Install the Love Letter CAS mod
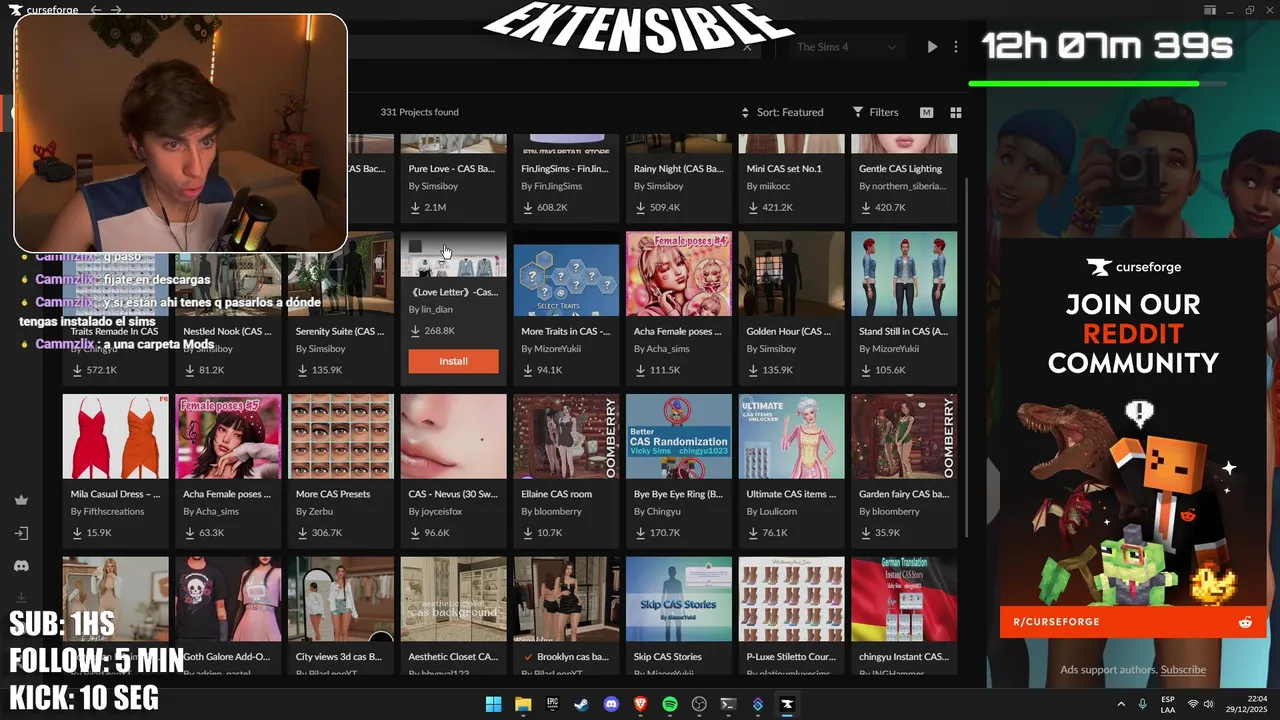 [x=453, y=361]
